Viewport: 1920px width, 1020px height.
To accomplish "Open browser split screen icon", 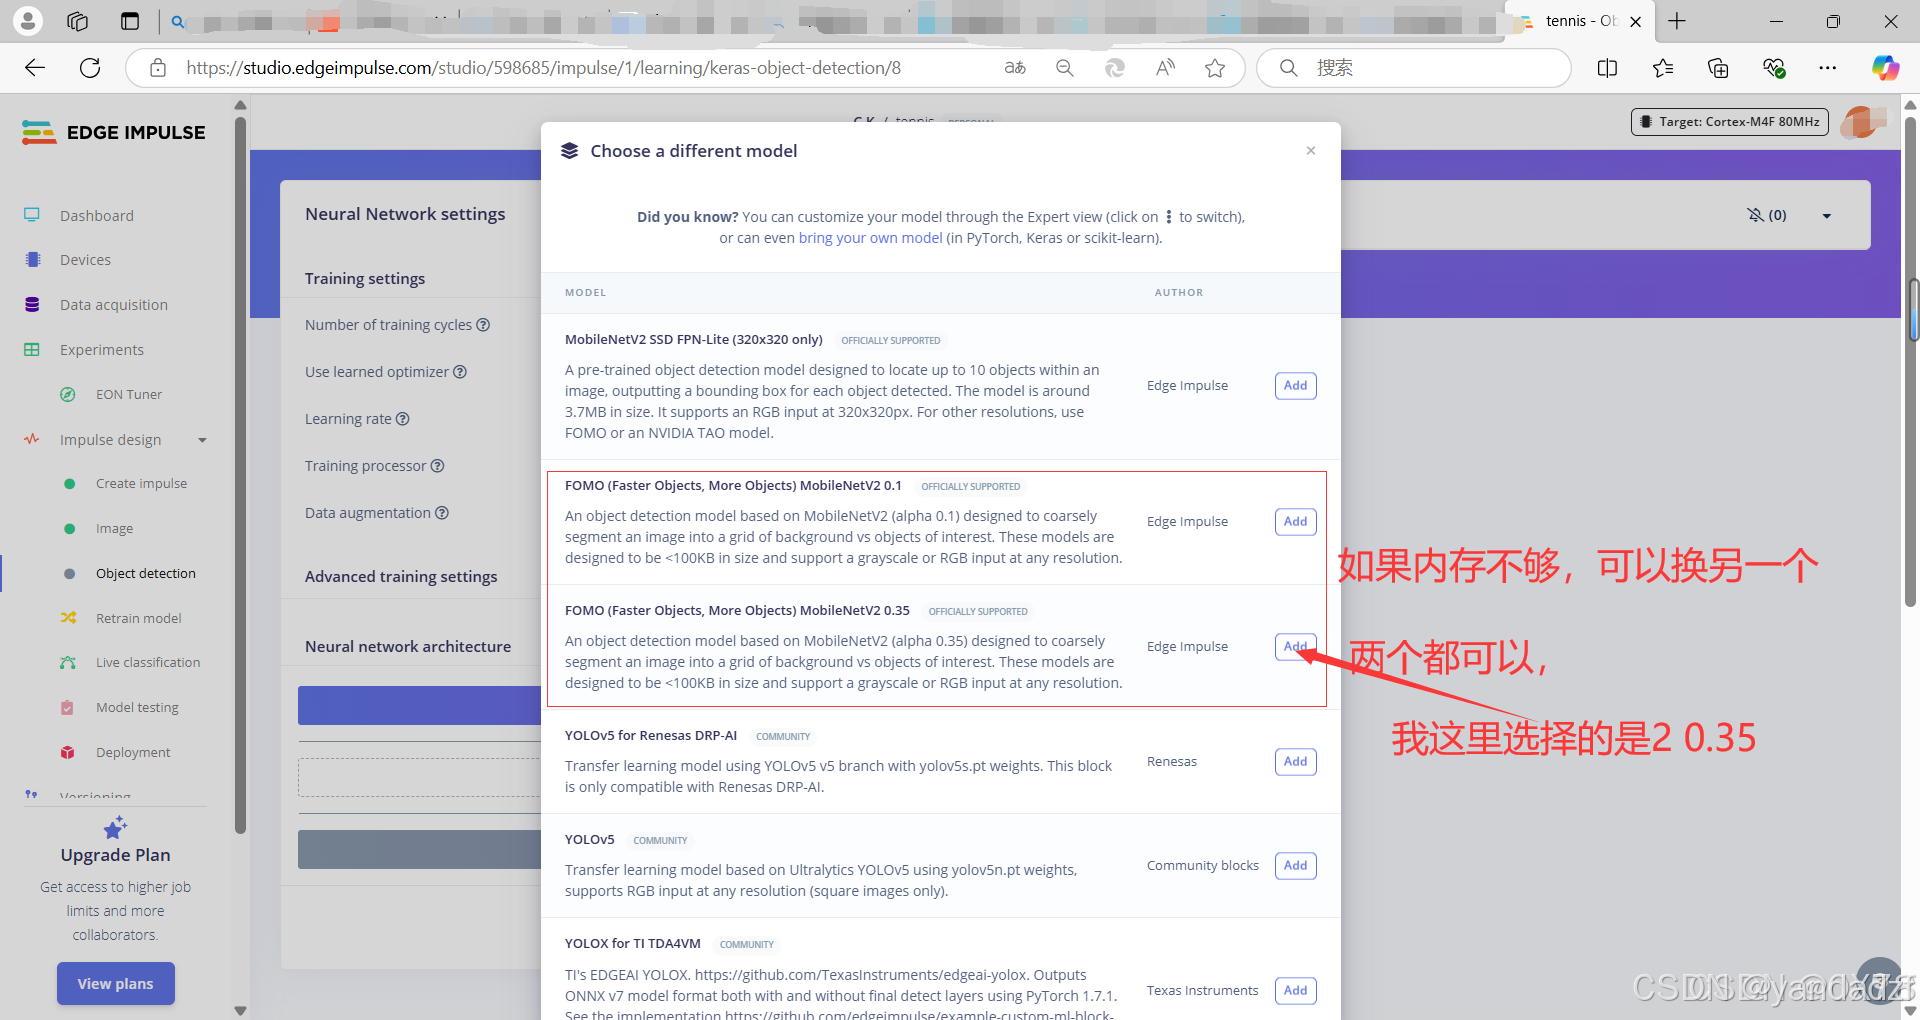I will click(1607, 68).
